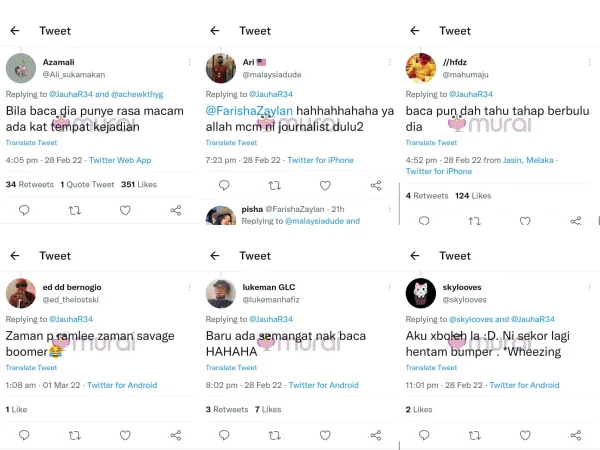
Task: Translate Azamali's tweet
Action: coord(32,143)
